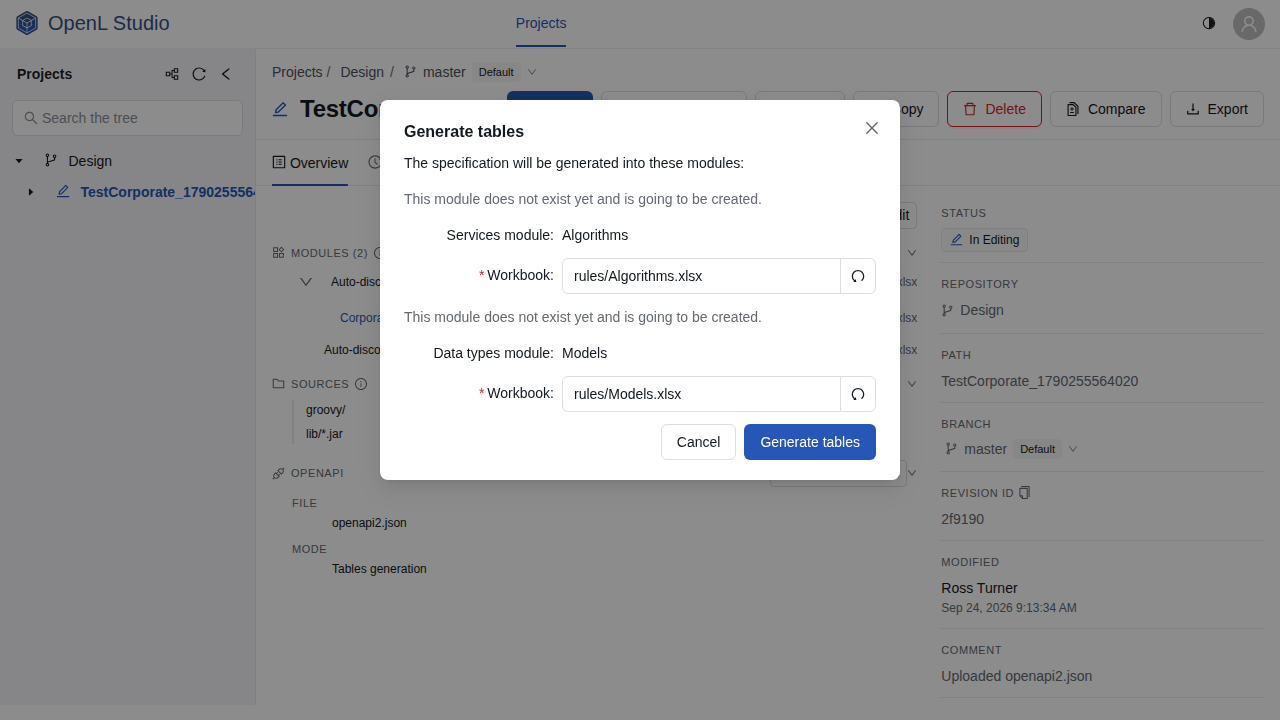1280x720 pixels.
Task: Close the Generate tables dialog
Action: 872,128
